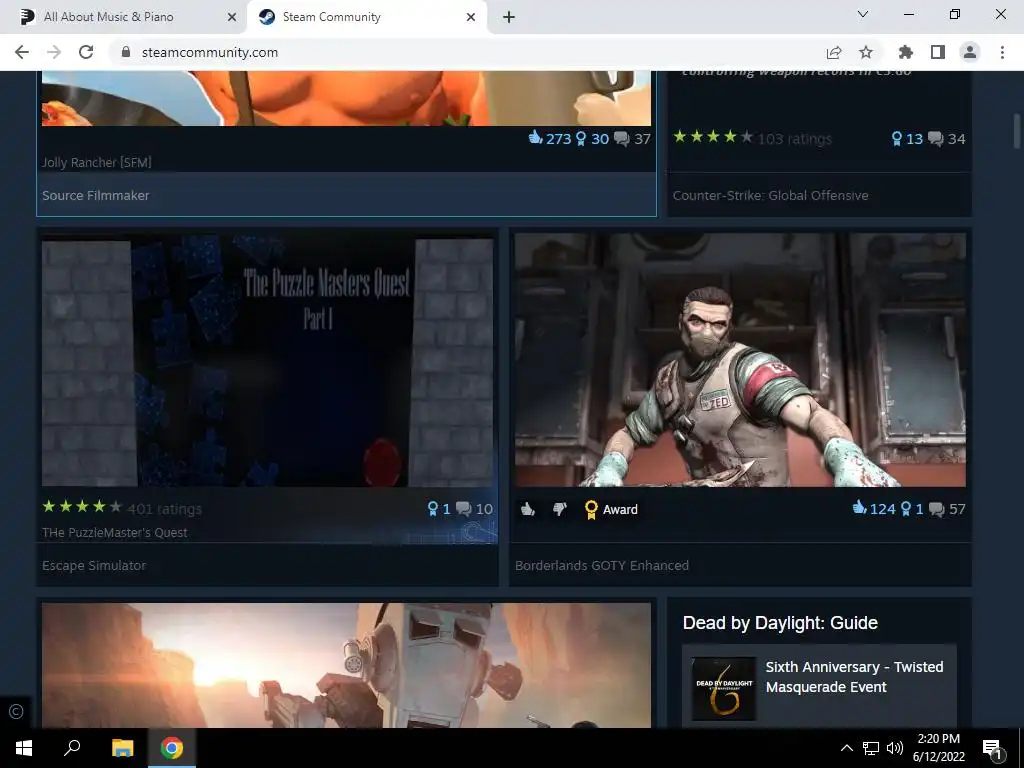Screen dimensions: 1024x768
Task: Click award ribbon icon on PuzzleMaster's Quest card
Action: tap(432, 509)
